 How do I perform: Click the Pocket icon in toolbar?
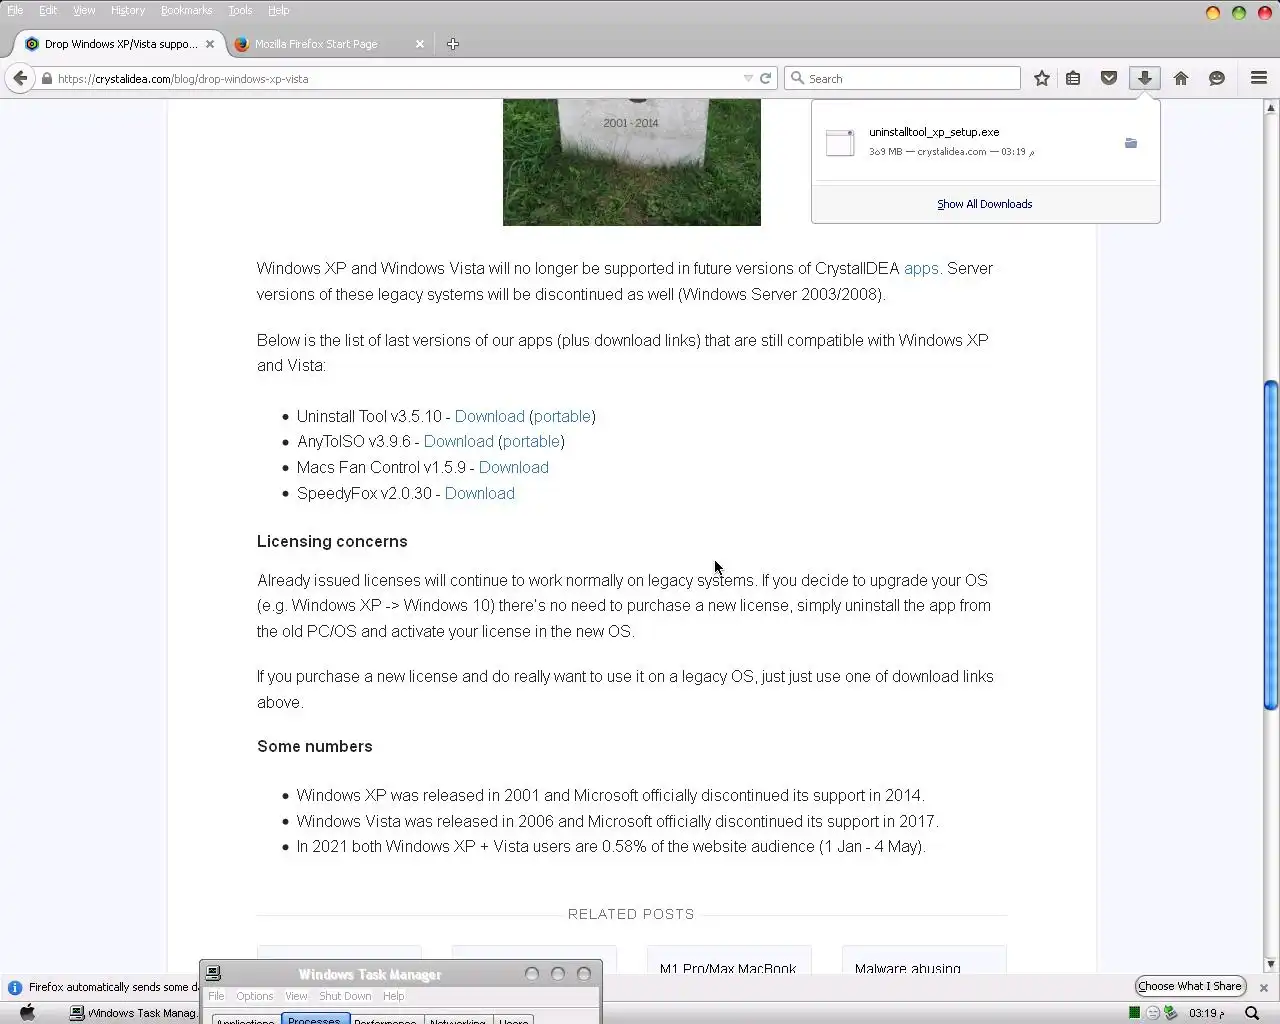tap(1109, 78)
